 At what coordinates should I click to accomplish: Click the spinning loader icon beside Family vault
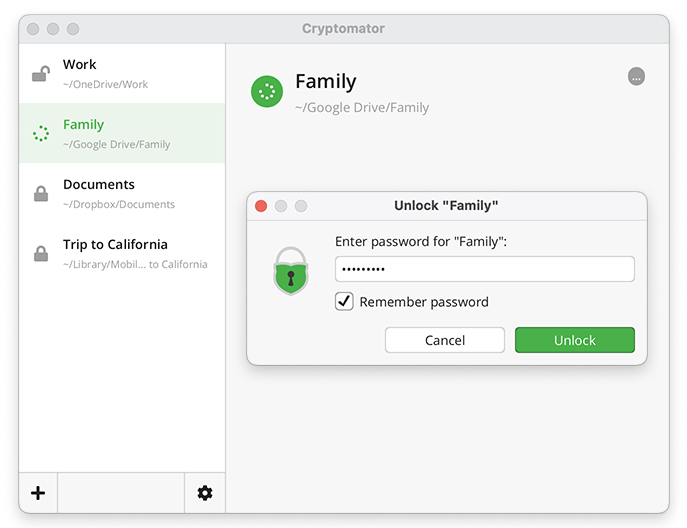click(x=41, y=133)
